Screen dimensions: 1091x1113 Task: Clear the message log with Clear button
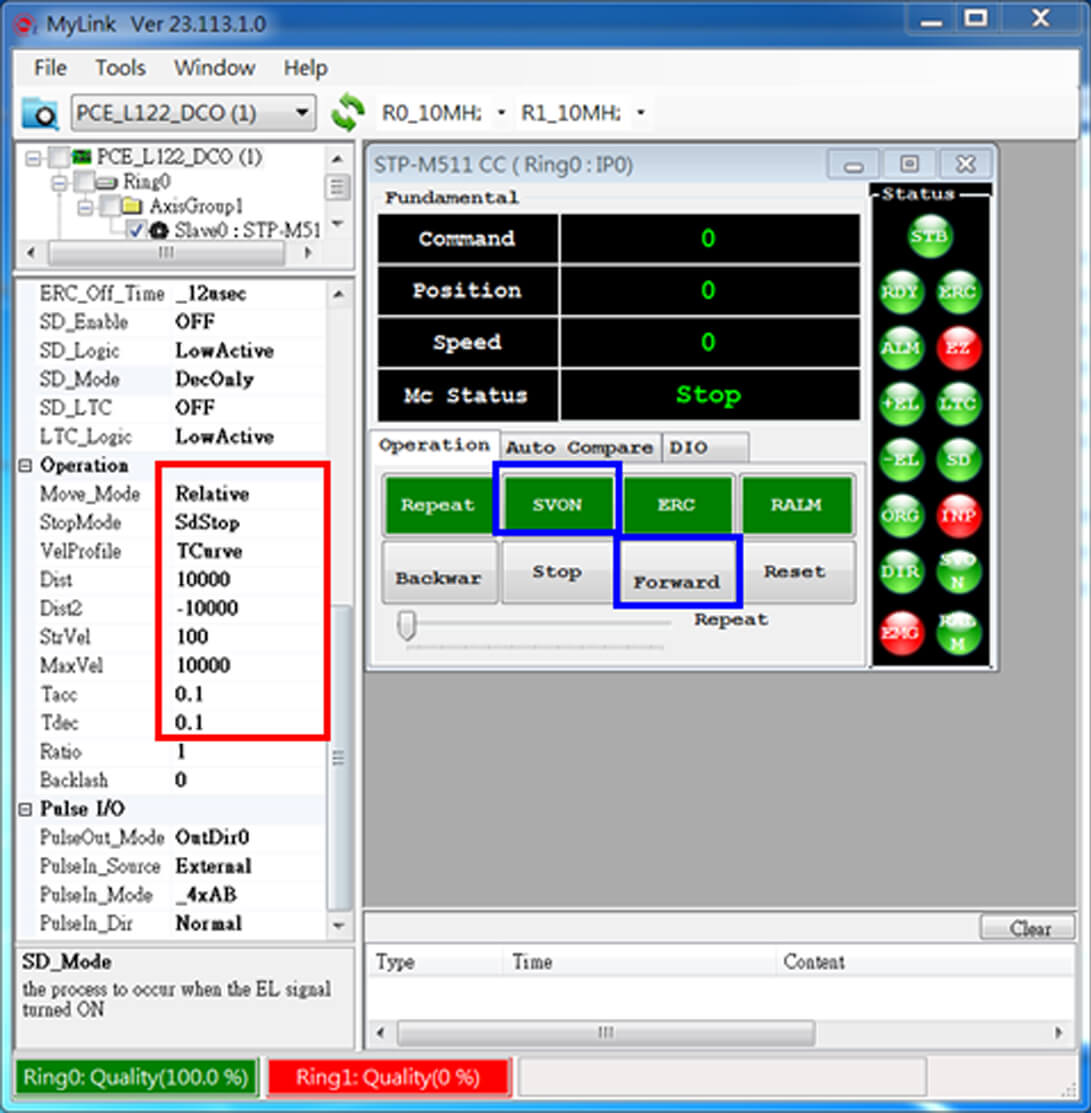point(1029,928)
